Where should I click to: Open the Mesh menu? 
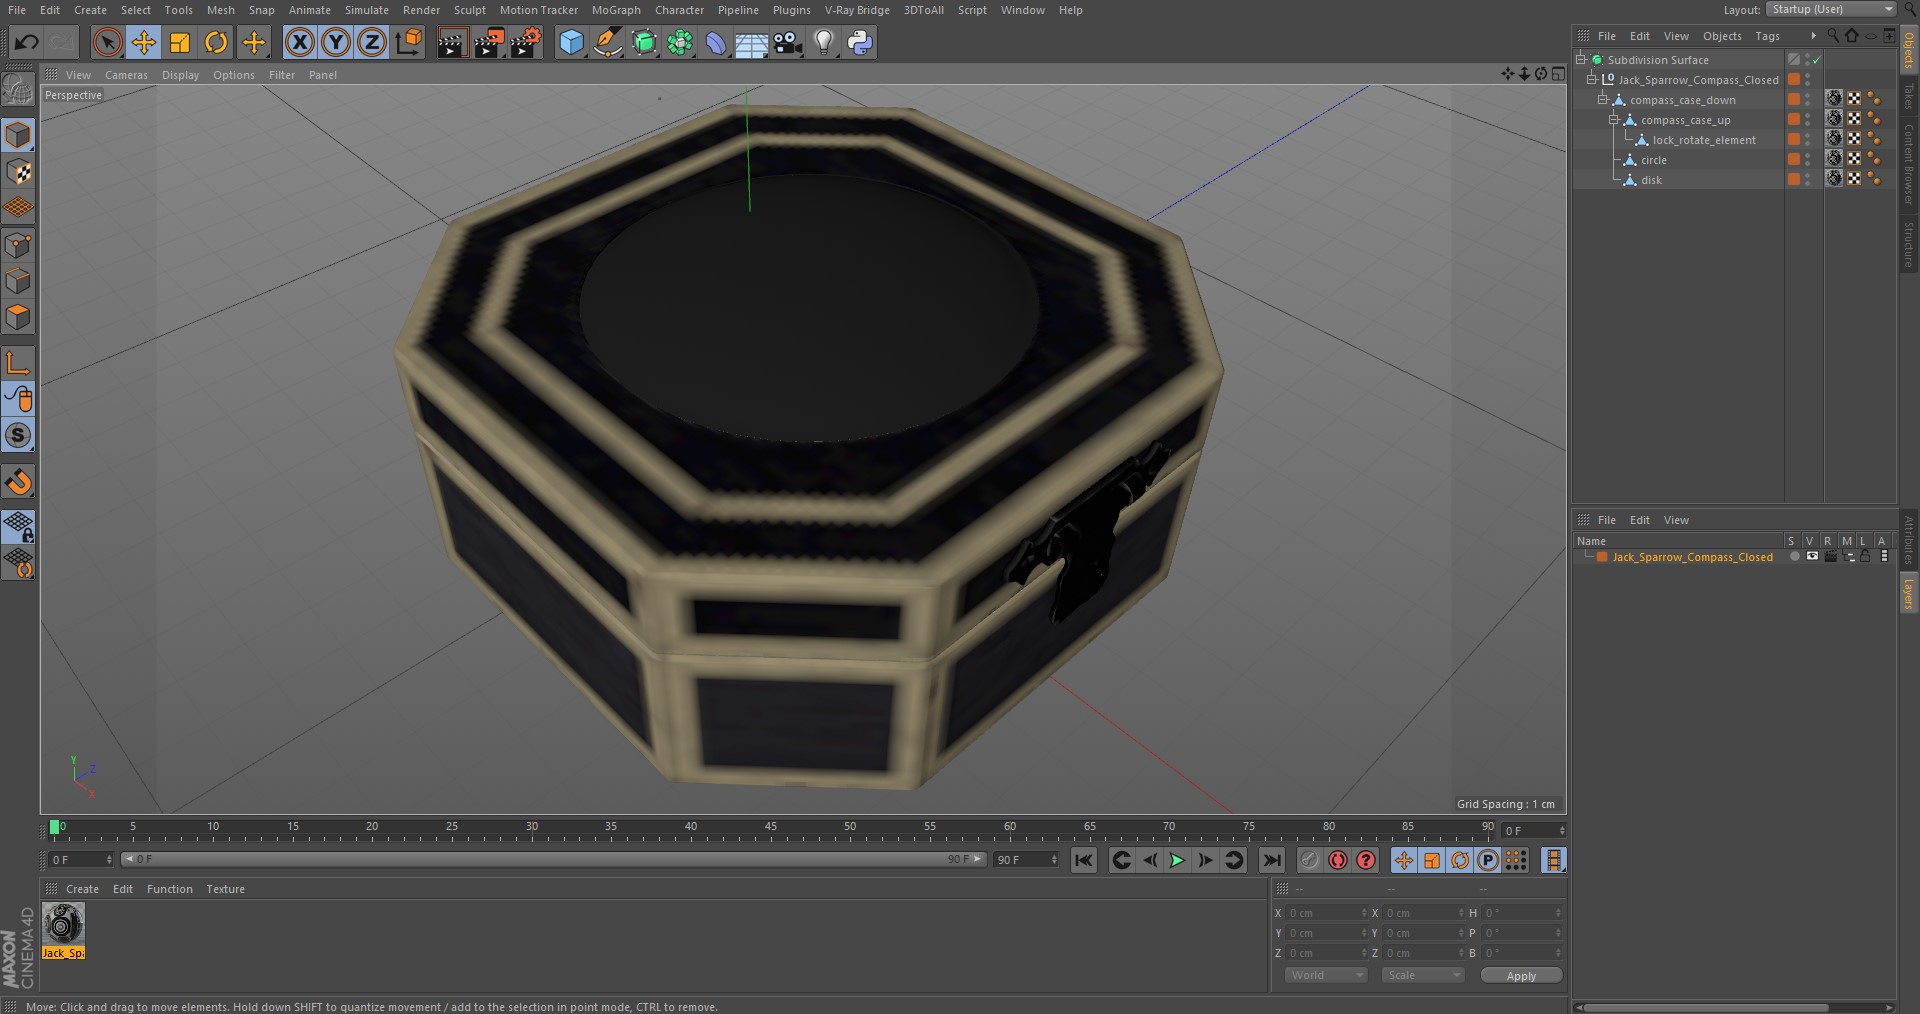coord(220,10)
